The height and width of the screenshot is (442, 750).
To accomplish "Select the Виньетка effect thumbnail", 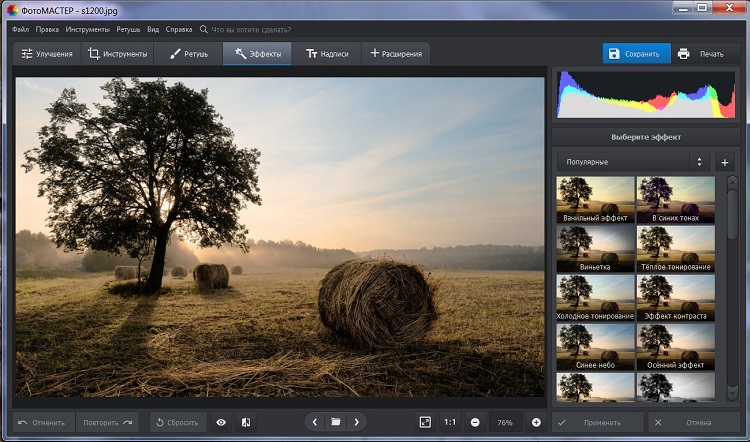I will tap(595, 248).
